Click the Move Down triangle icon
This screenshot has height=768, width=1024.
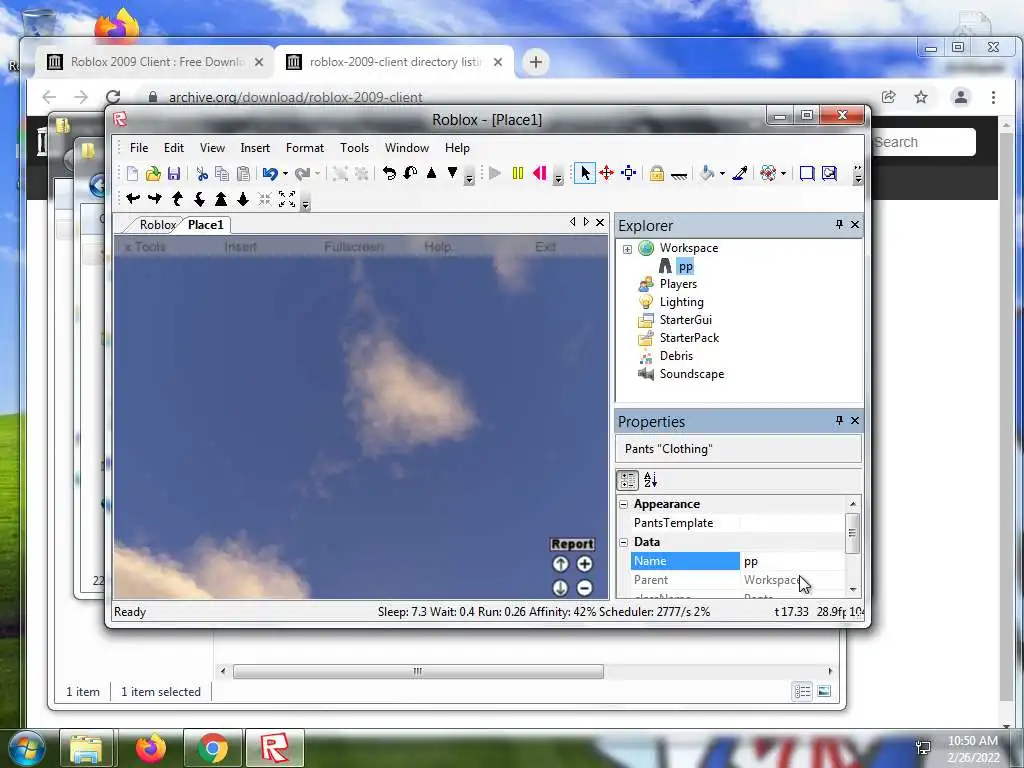click(x=452, y=173)
